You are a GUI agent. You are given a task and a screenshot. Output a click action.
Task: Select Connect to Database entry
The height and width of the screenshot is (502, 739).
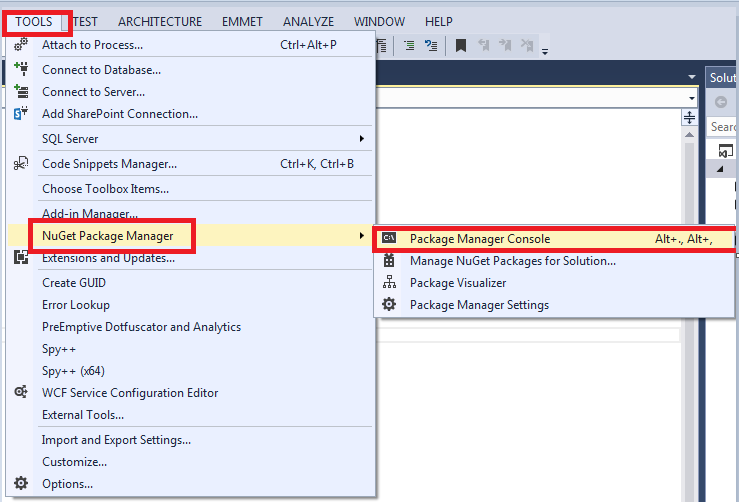point(191,70)
